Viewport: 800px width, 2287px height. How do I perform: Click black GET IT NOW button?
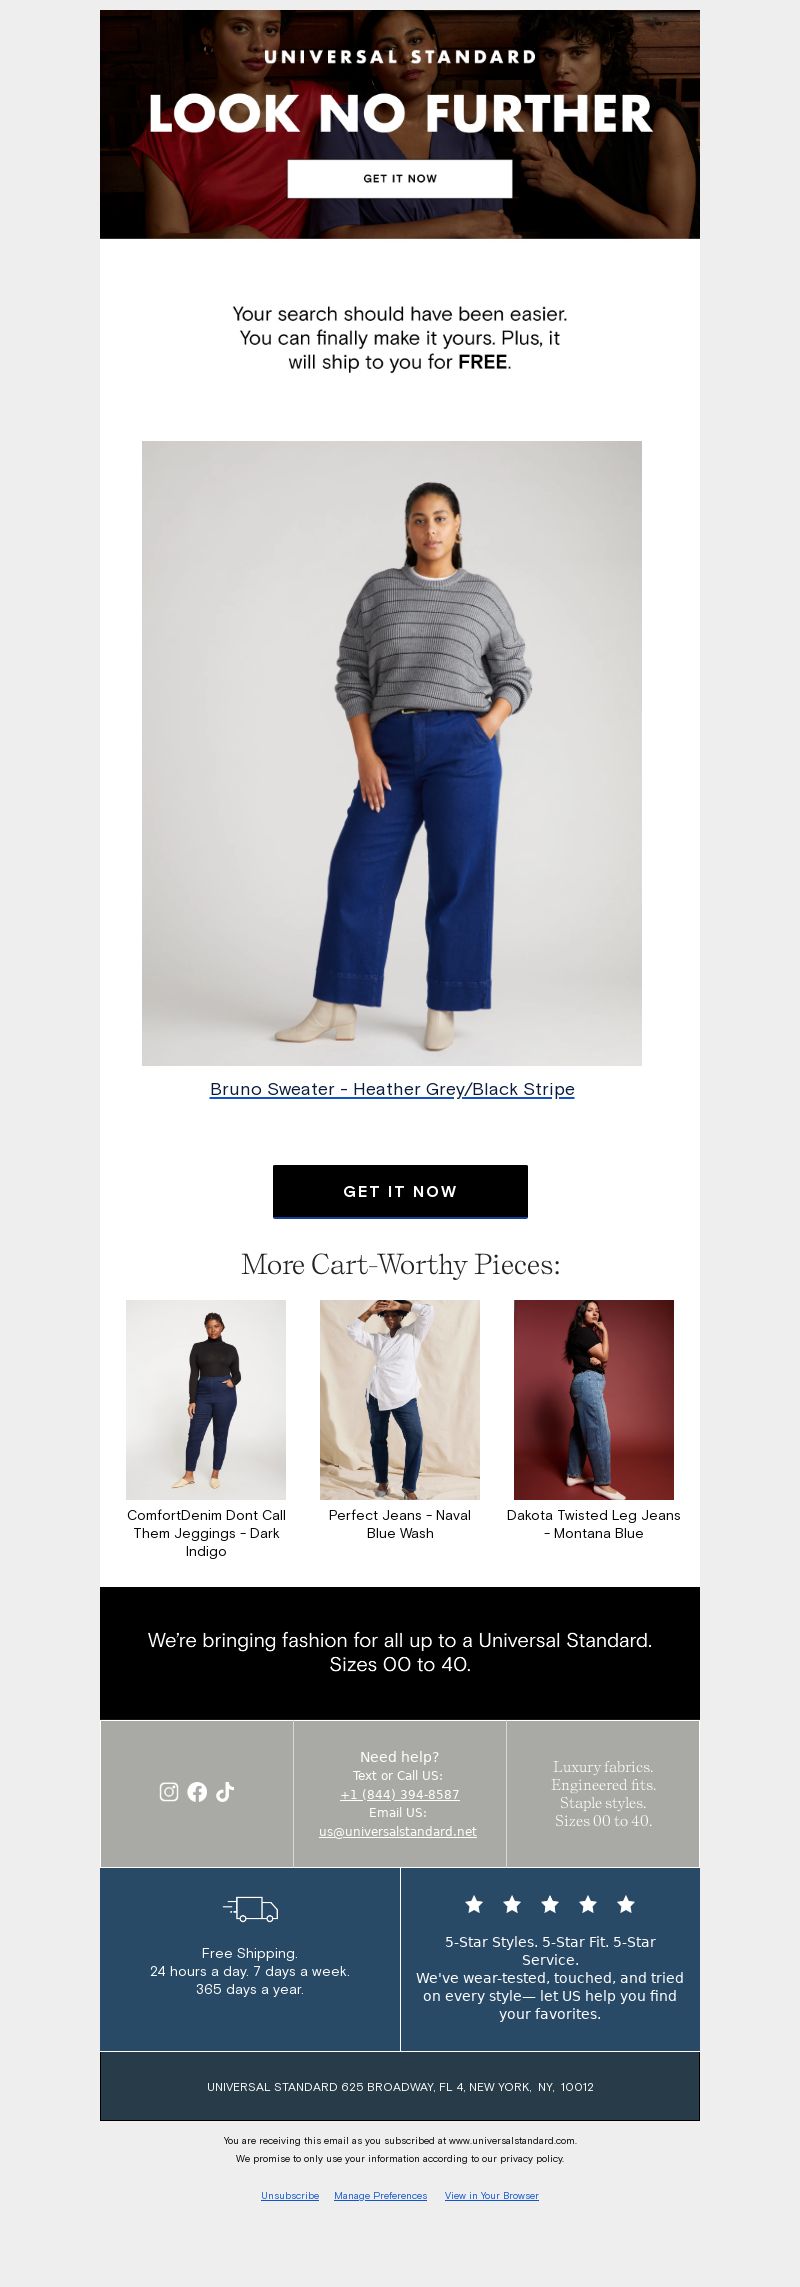(x=400, y=1191)
